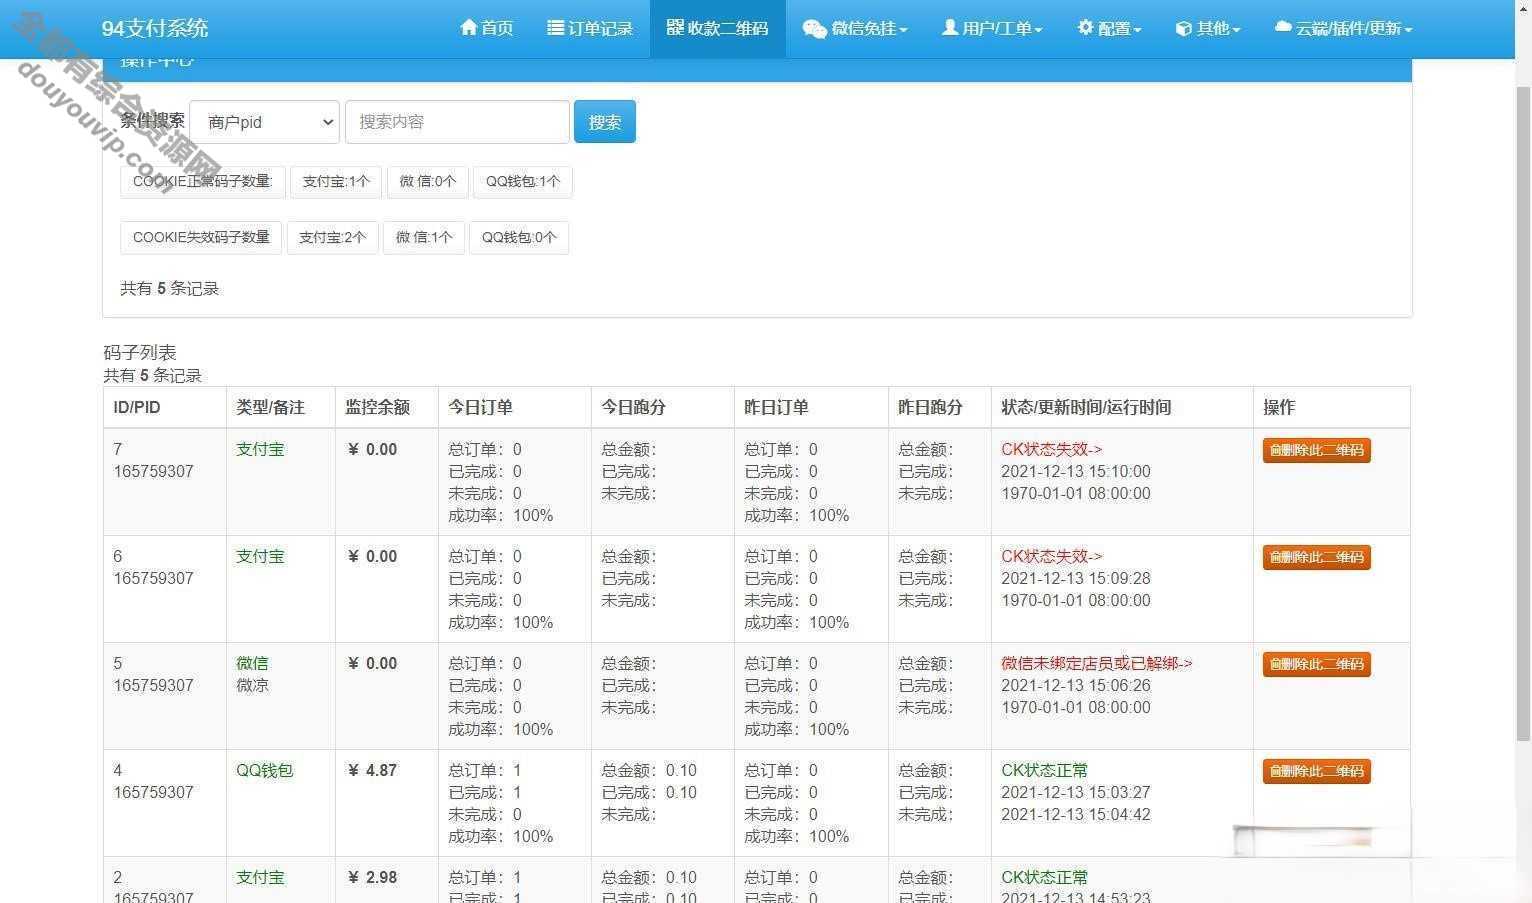Click the blue 搜索 button

point(605,122)
